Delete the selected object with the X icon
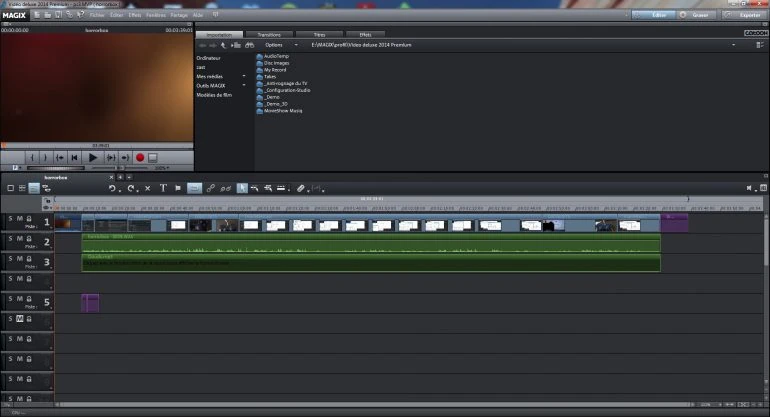The height and width of the screenshot is (417, 770). coord(148,188)
